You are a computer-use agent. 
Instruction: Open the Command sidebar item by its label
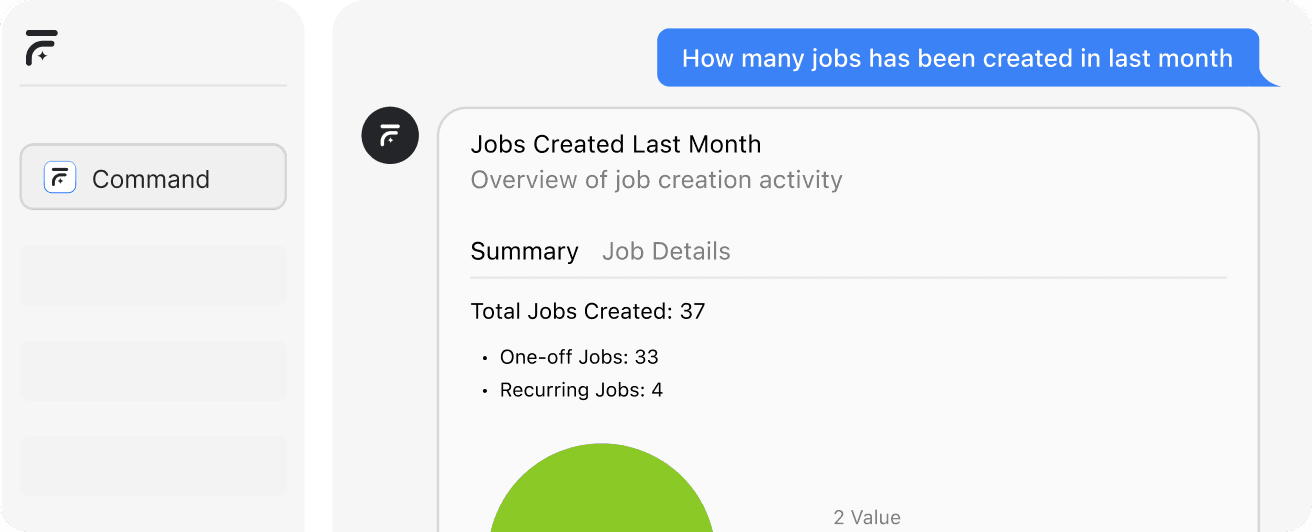coord(151,179)
